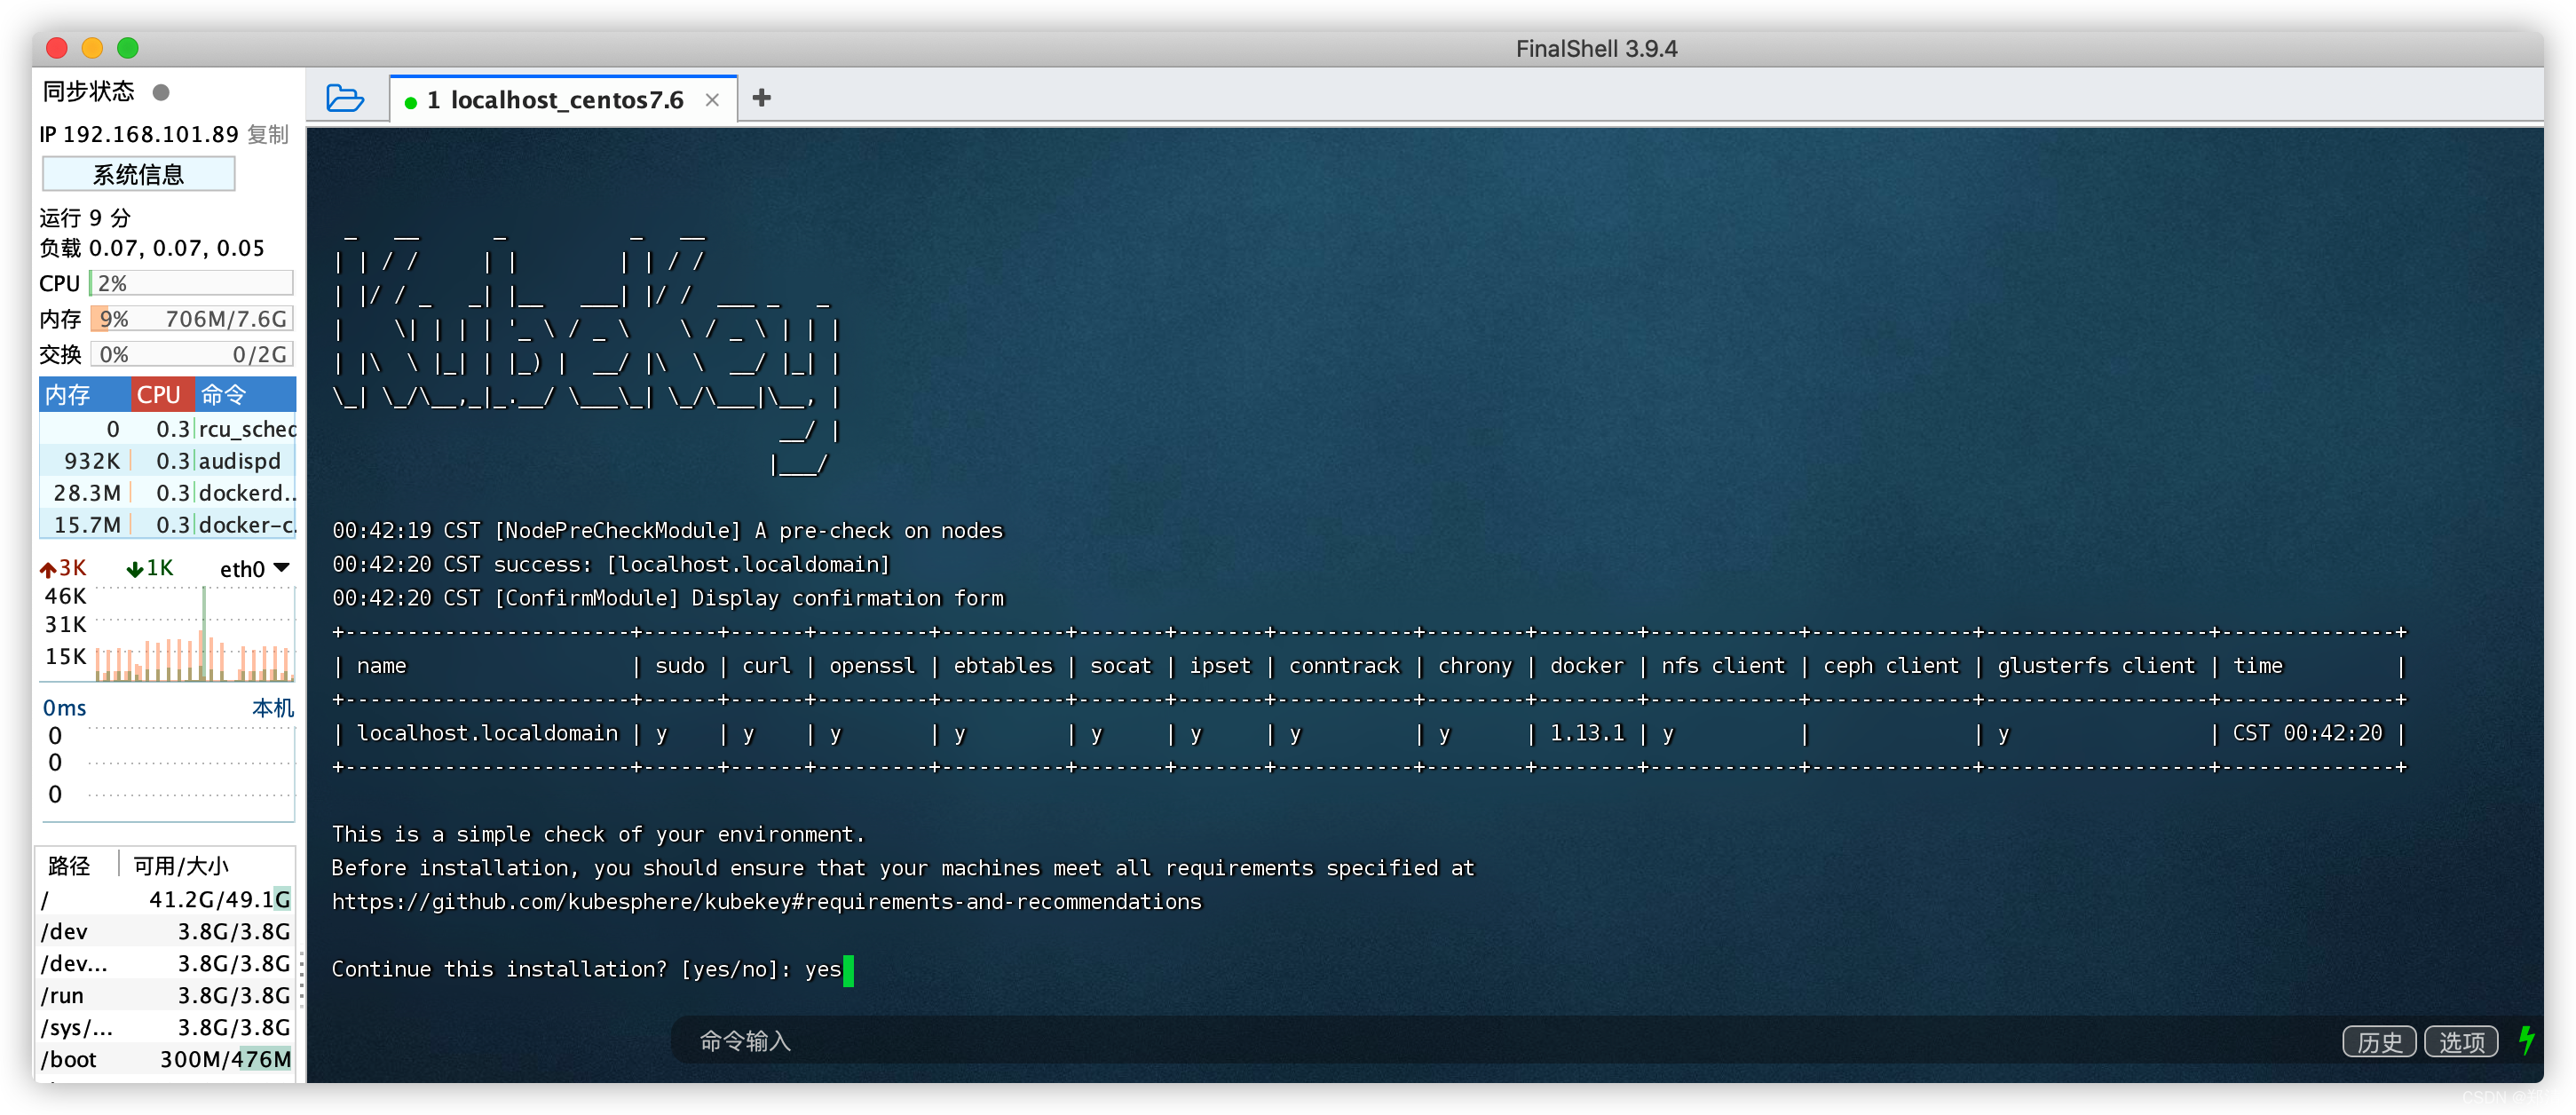Open the connection manager folder icon
Screen dimensions: 2576x1115
(x=345, y=98)
